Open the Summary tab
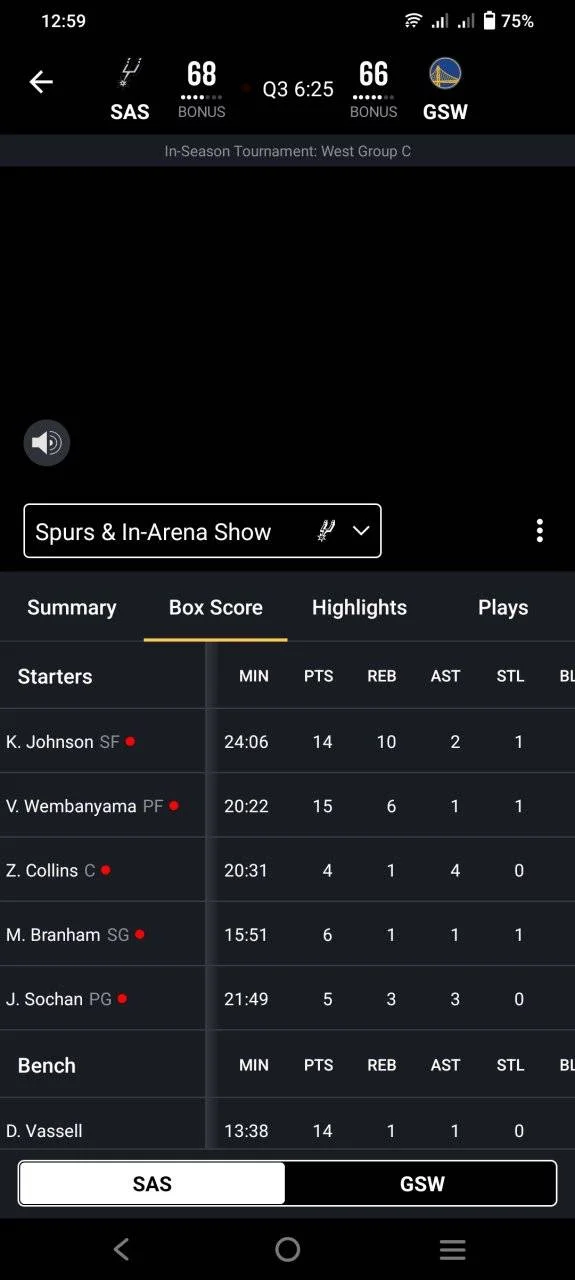Viewport: 575px width, 1280px height. (x=72, y=607)
